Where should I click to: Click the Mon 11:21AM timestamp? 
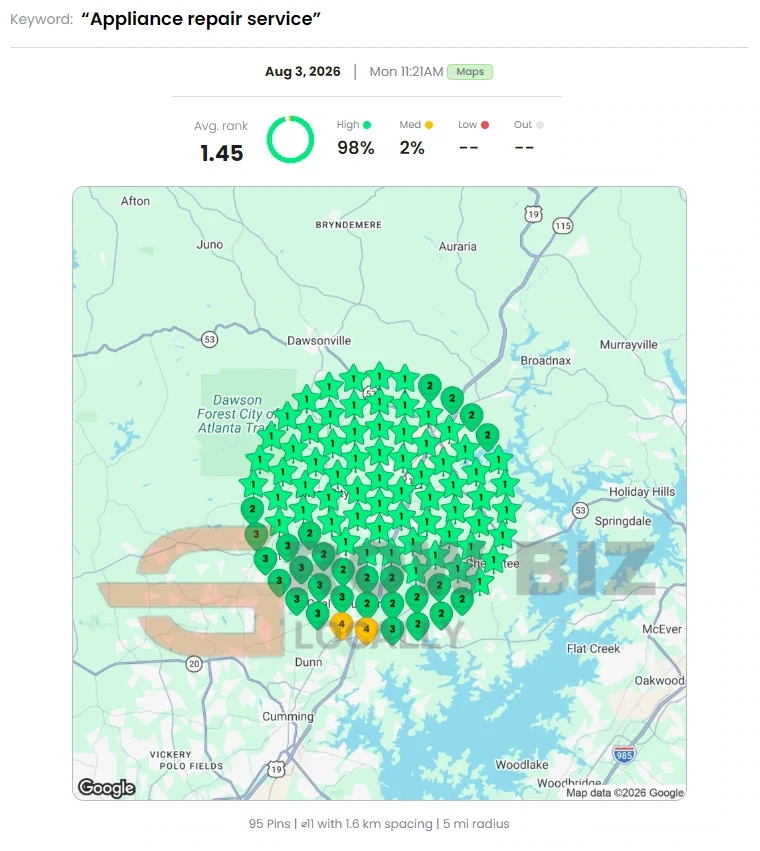(x=406, y=72)
